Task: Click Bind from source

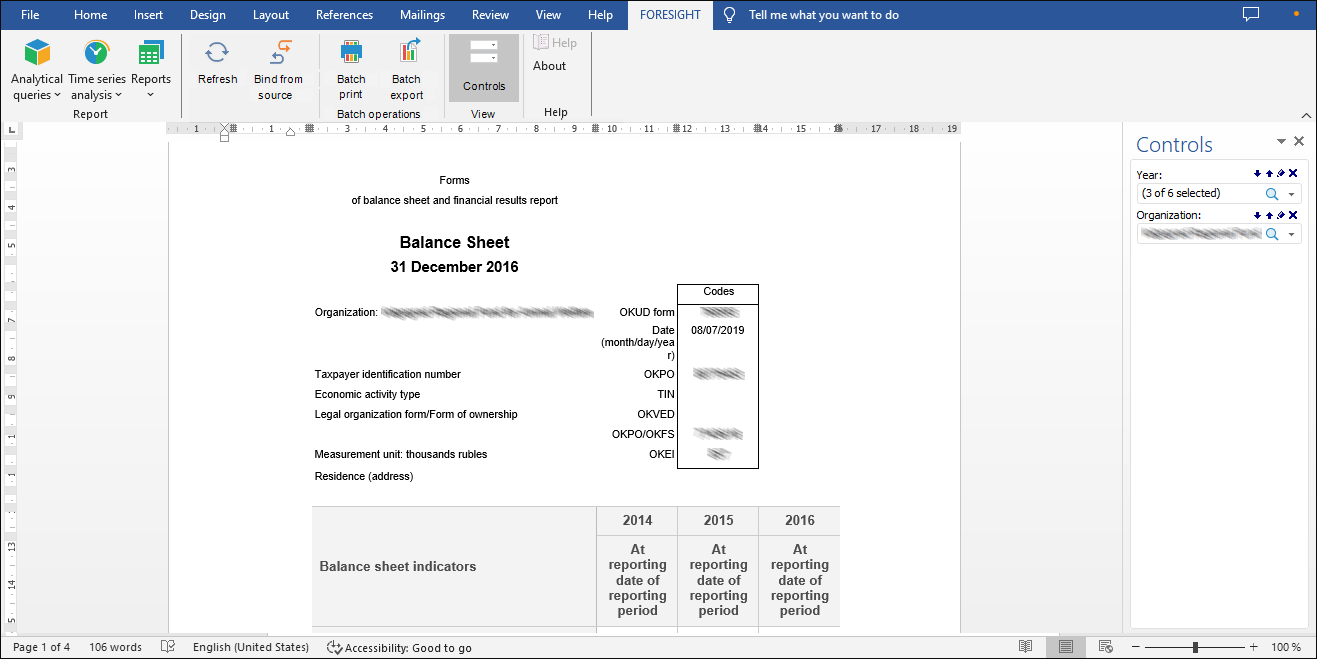Action: pos(277,70)
